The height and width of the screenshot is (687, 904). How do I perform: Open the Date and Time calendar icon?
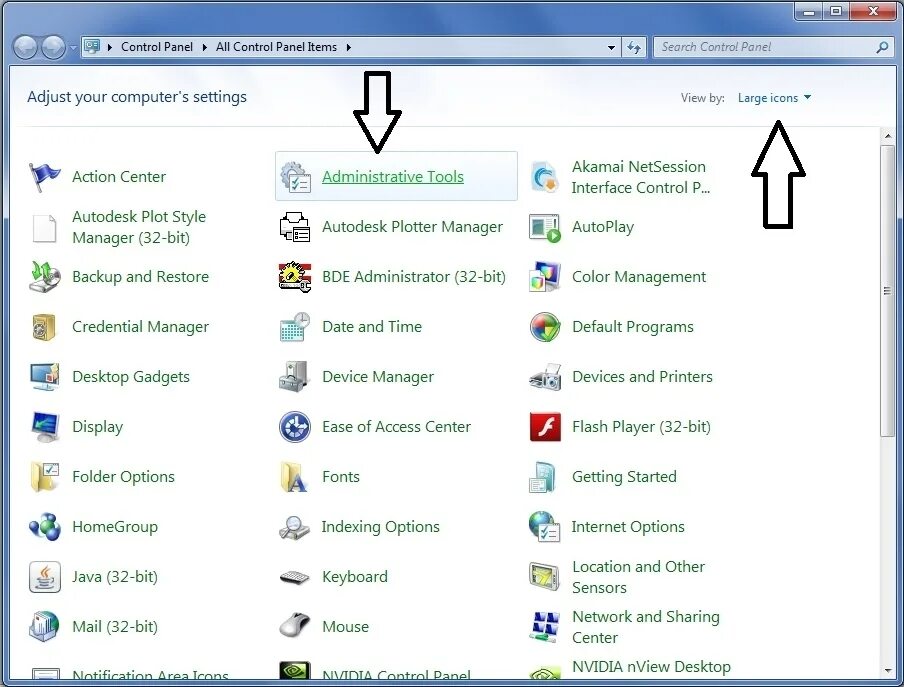click(x=295, y=327)
